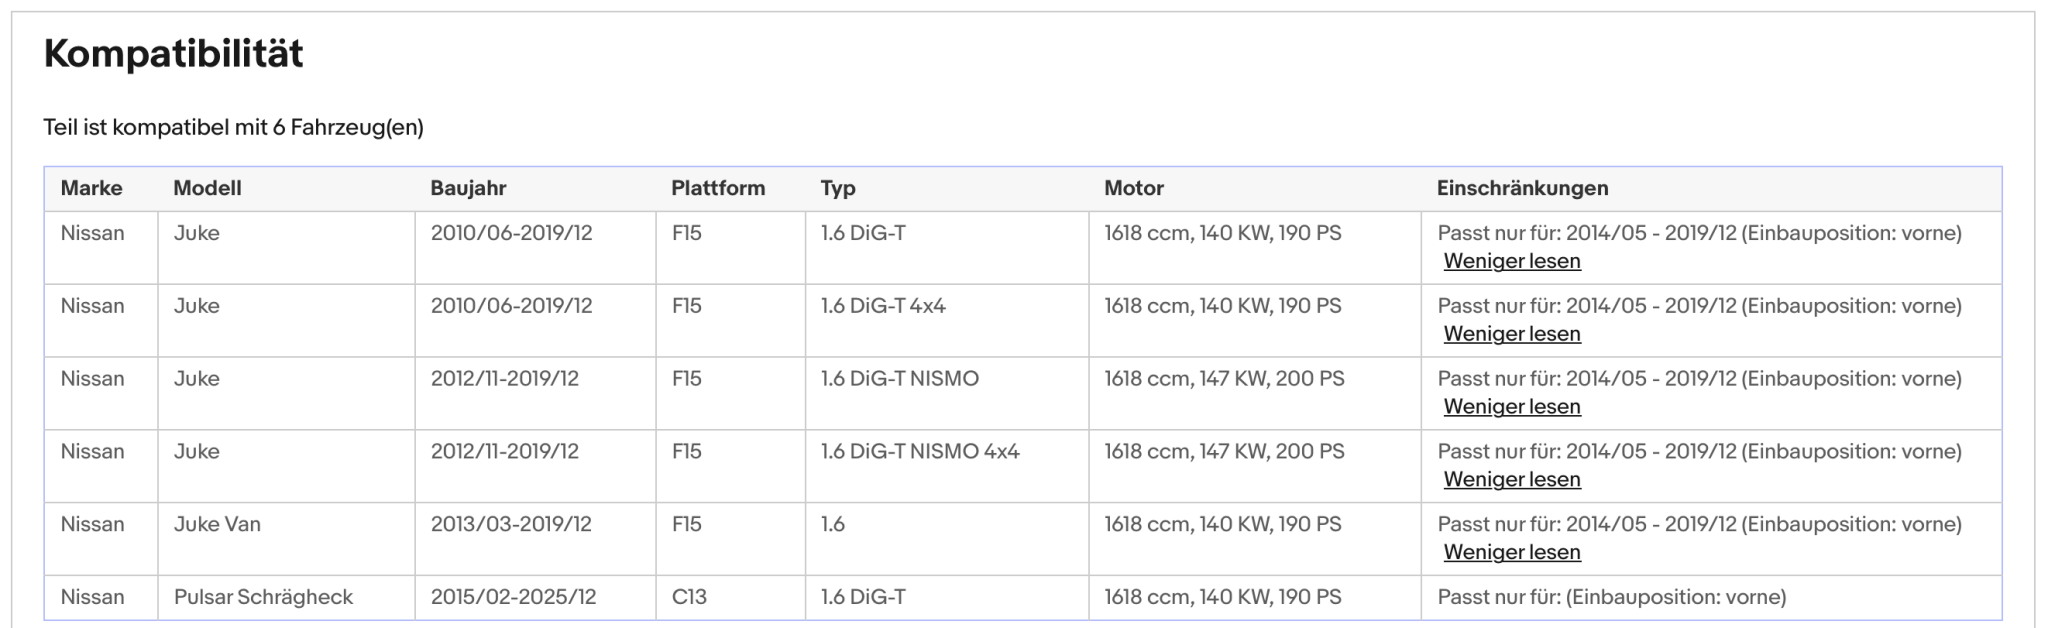Click the 'Baujahr' column header
Viewport: 2048px width, 628px height.
468,188
